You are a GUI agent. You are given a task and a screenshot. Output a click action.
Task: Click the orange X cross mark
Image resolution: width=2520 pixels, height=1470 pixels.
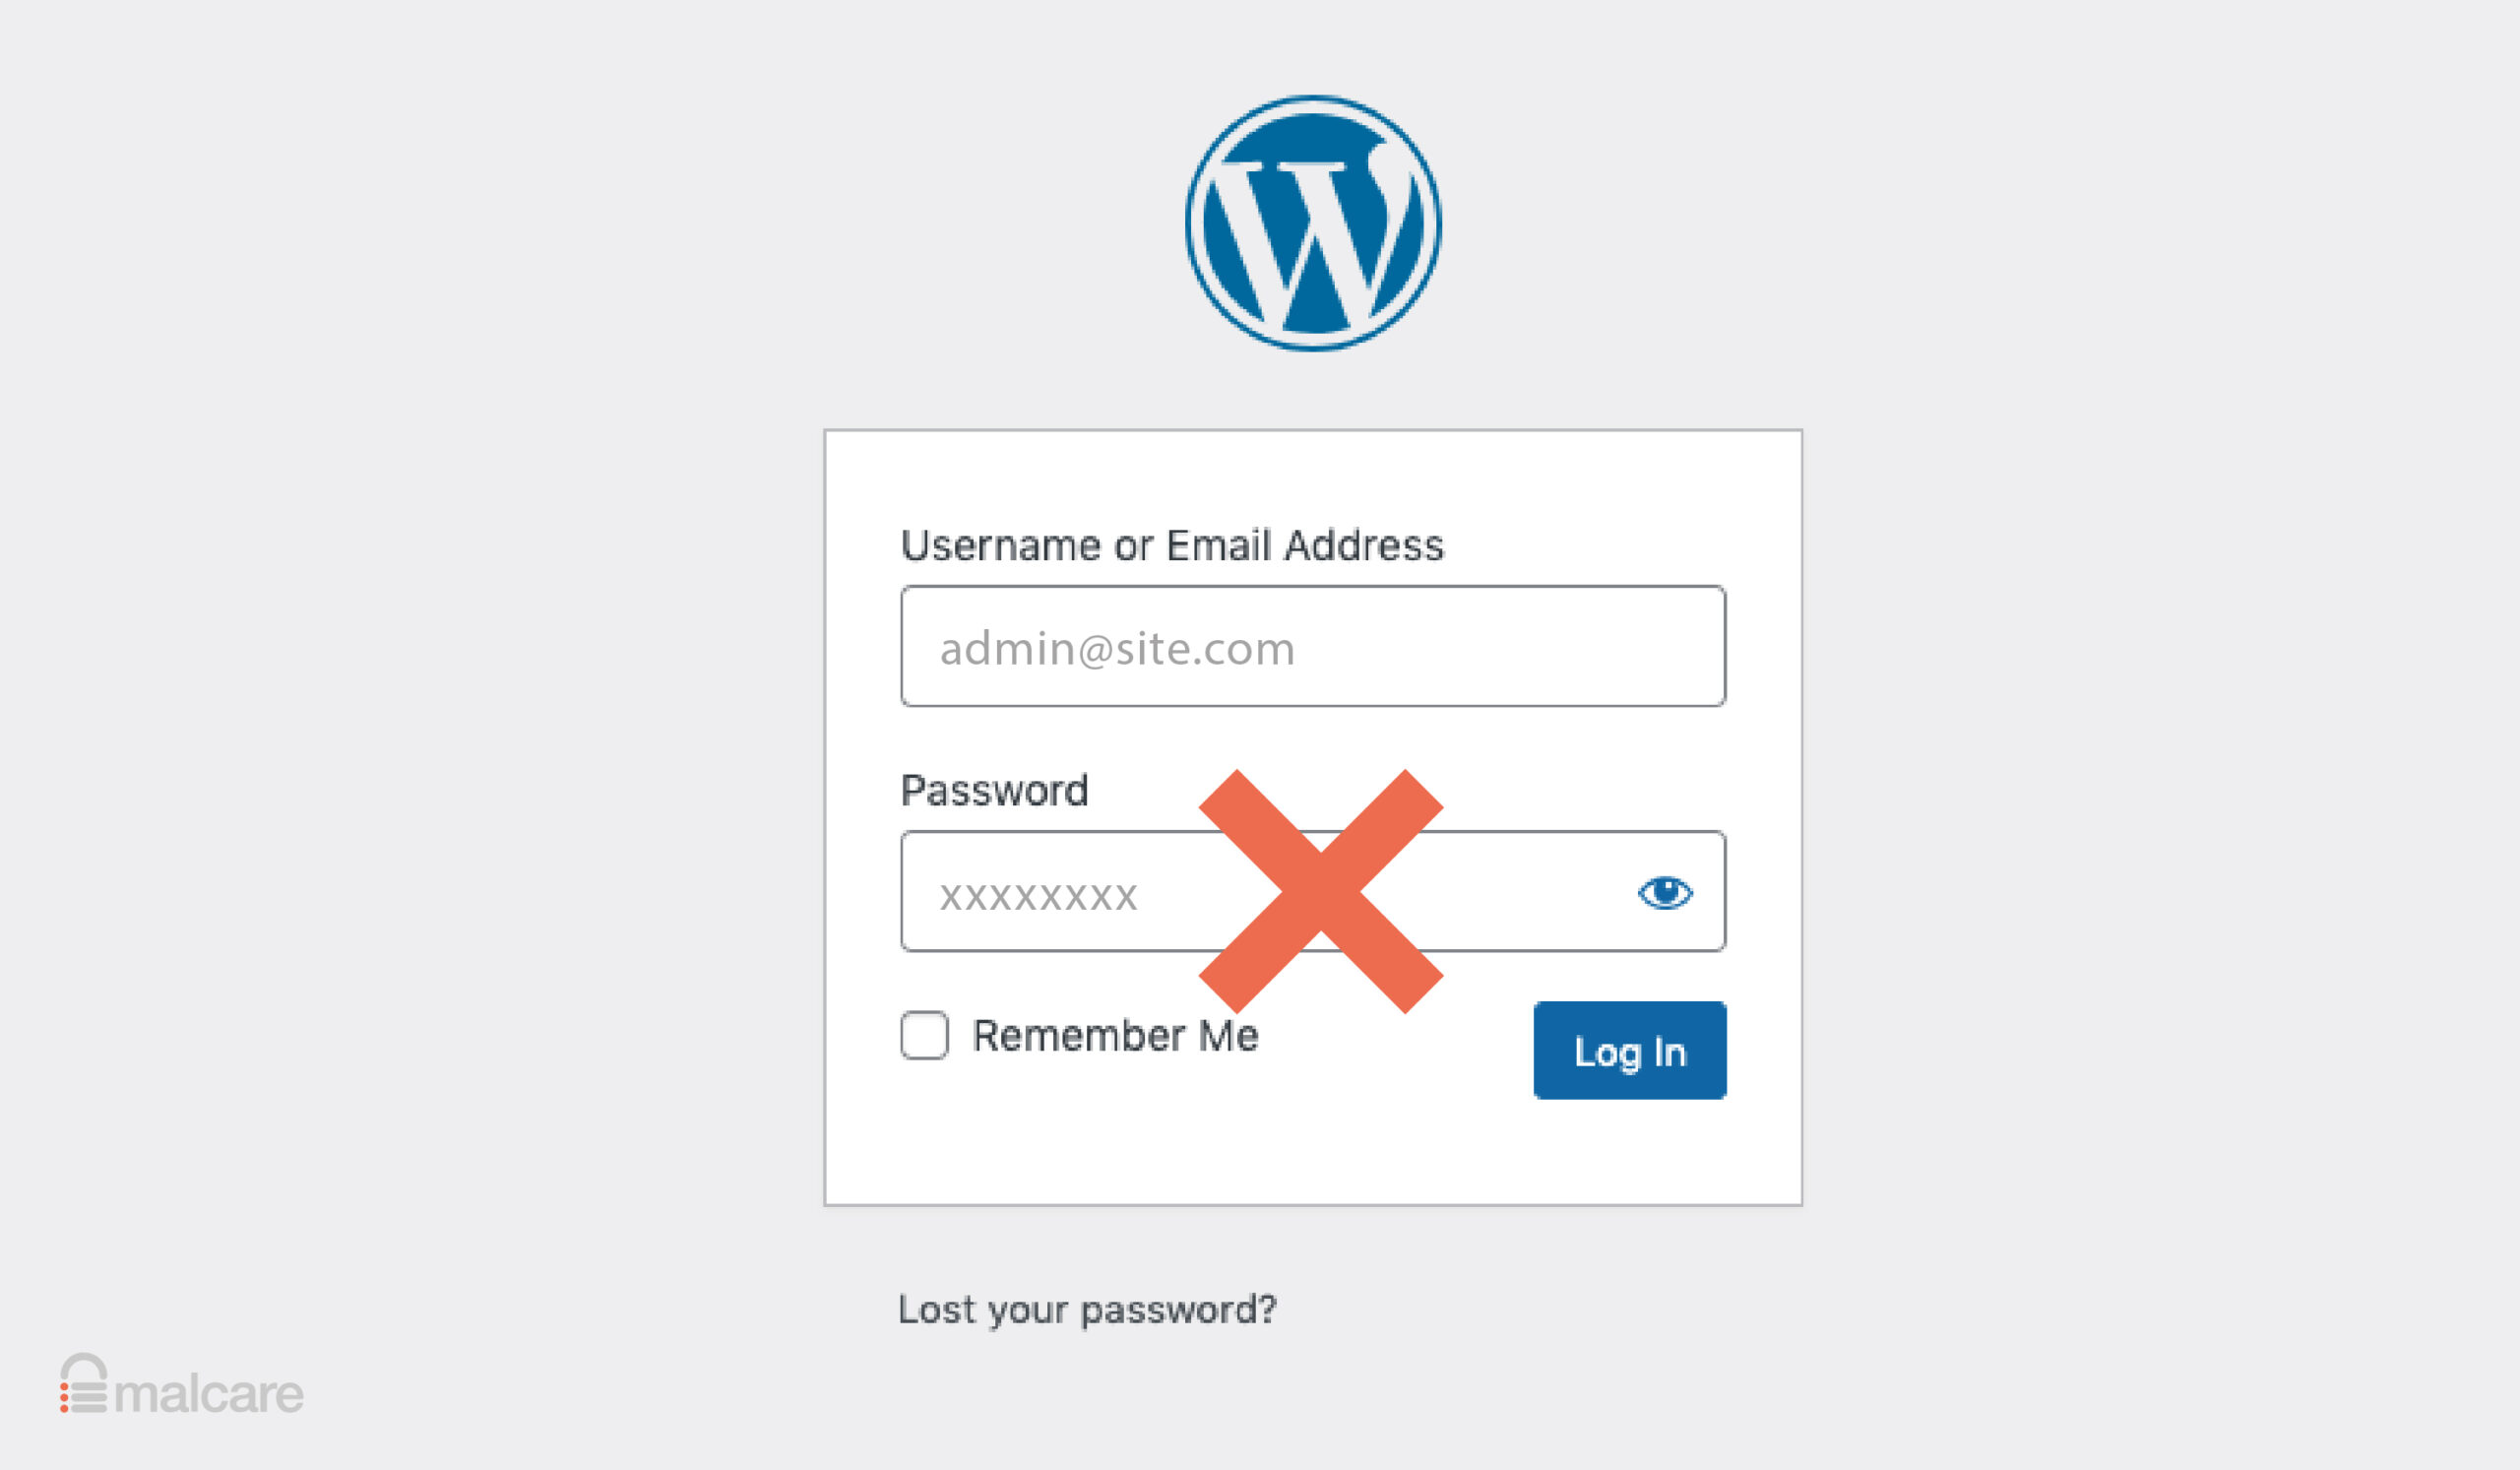(x=1320, y=891)
